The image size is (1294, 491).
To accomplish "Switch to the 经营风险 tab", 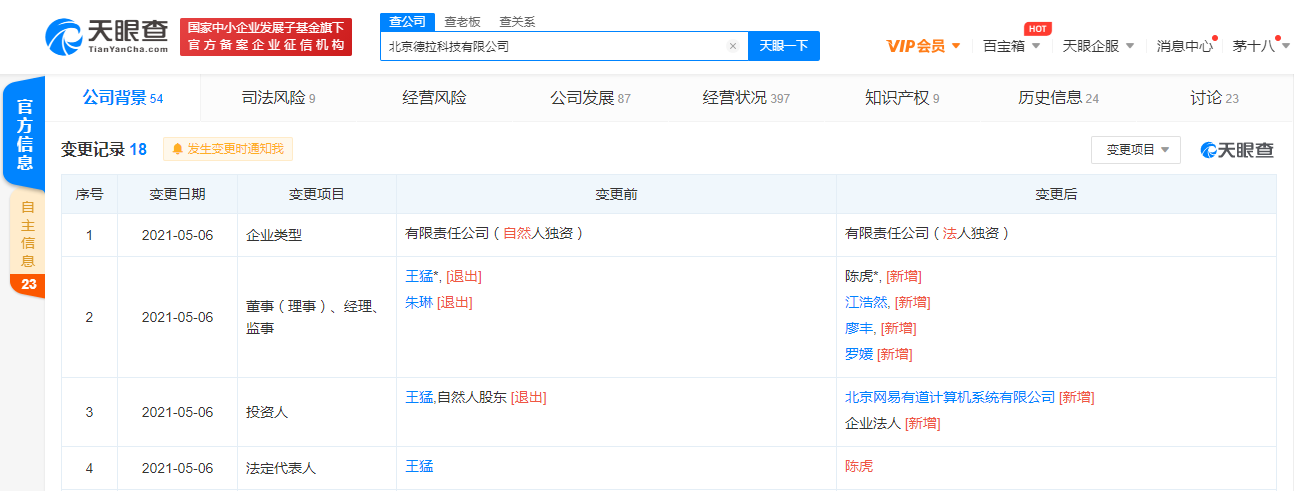I will tap(435, 98).
